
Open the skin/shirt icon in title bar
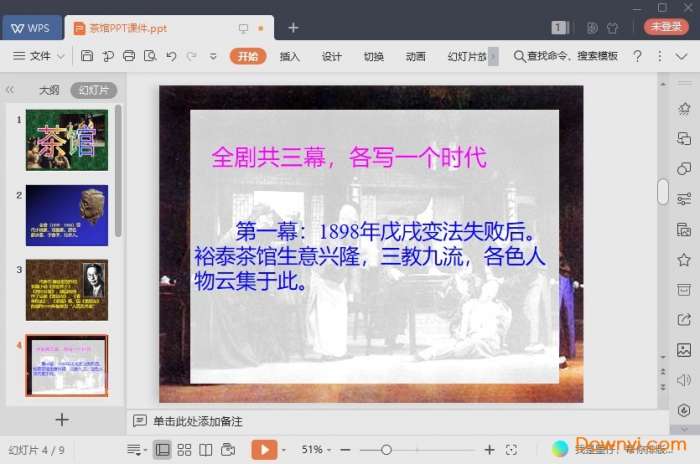coord(612,28)
